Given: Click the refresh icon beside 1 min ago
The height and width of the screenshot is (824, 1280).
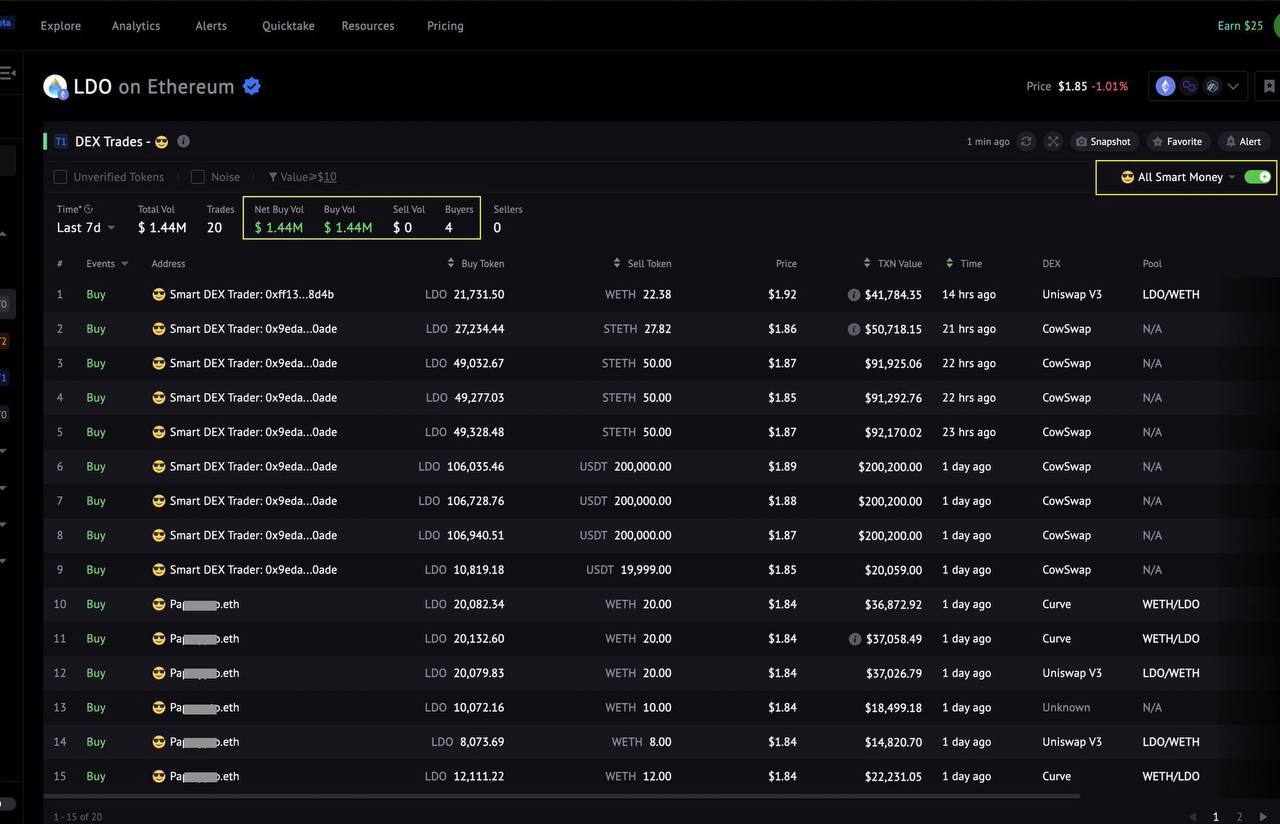Looking at the screenshot, I should 1026,141.
